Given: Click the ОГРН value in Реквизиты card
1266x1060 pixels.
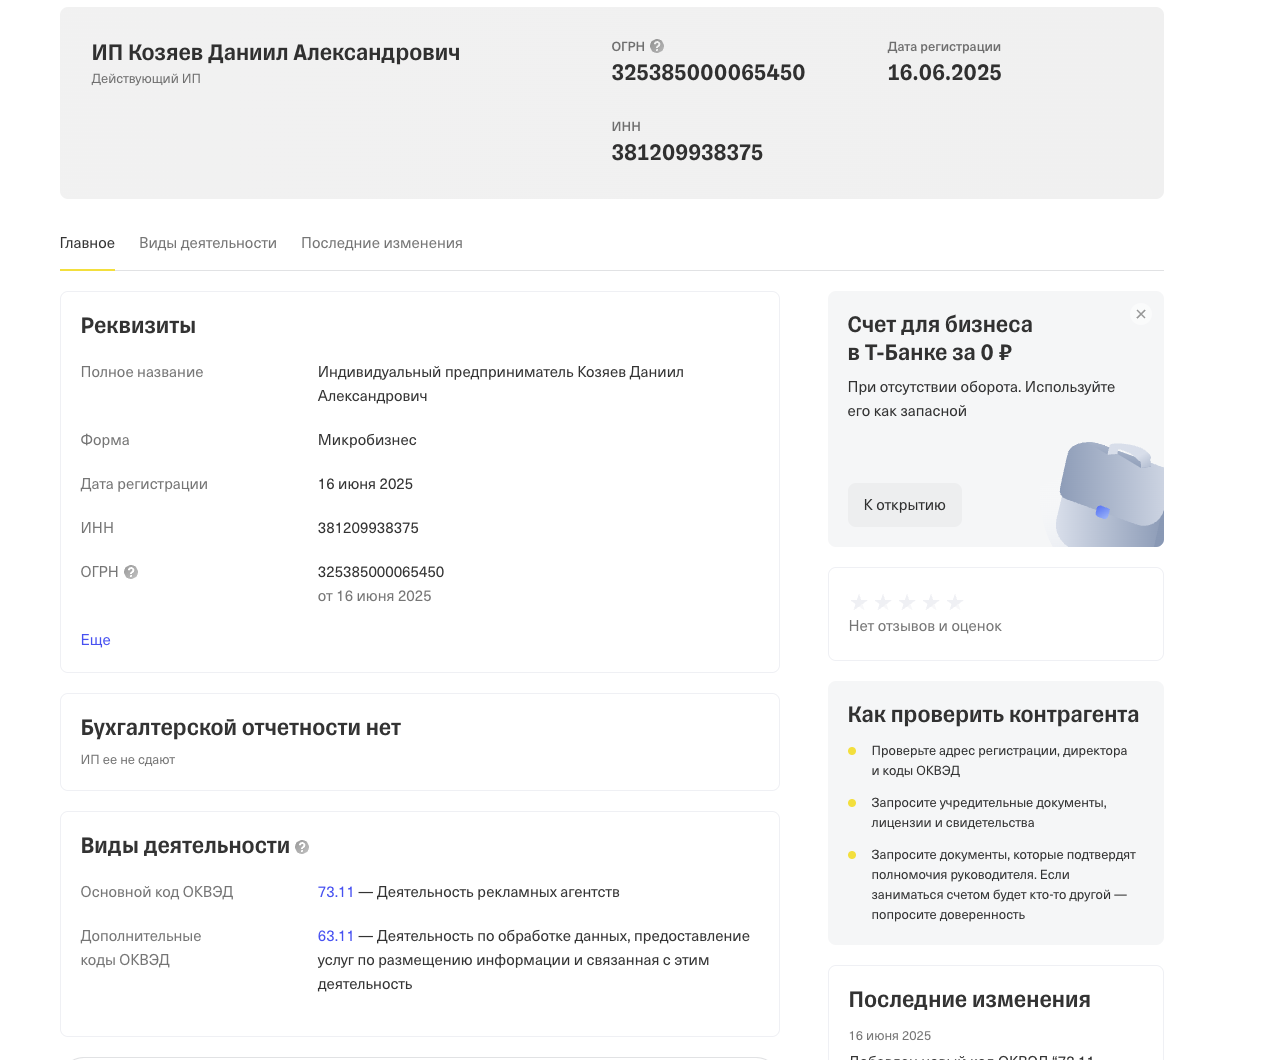Looking at the screenshot, I should 381,572.
